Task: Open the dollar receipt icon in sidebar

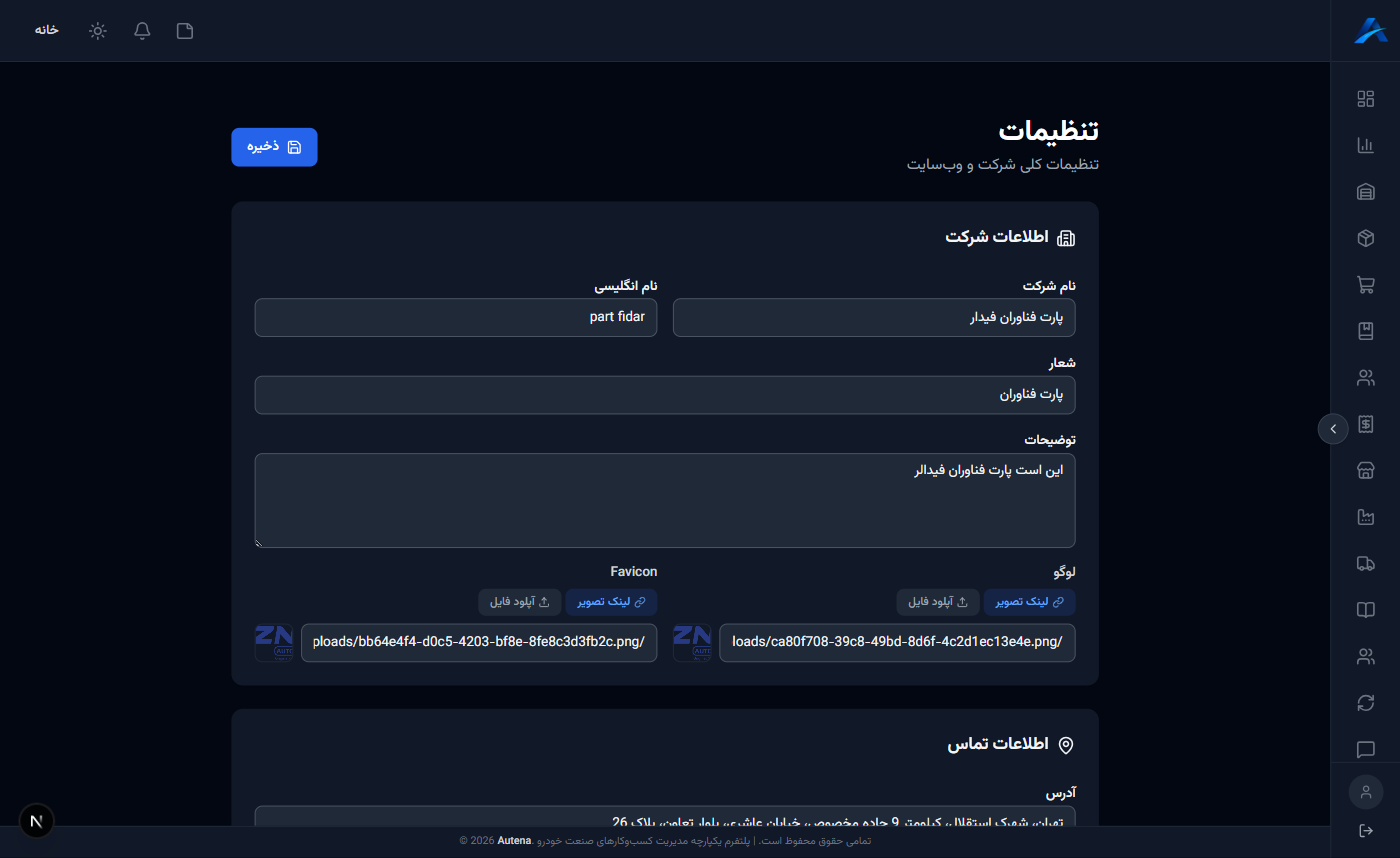Action: pyautogui.click(x=1365, y=424)
